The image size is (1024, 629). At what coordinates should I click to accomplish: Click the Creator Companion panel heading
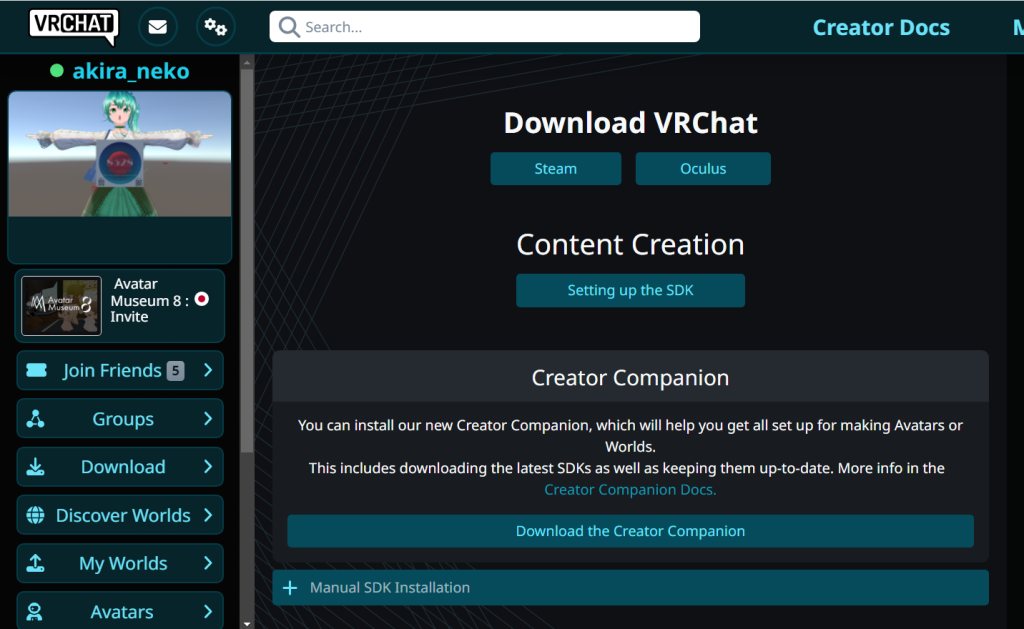pos(630,378)
